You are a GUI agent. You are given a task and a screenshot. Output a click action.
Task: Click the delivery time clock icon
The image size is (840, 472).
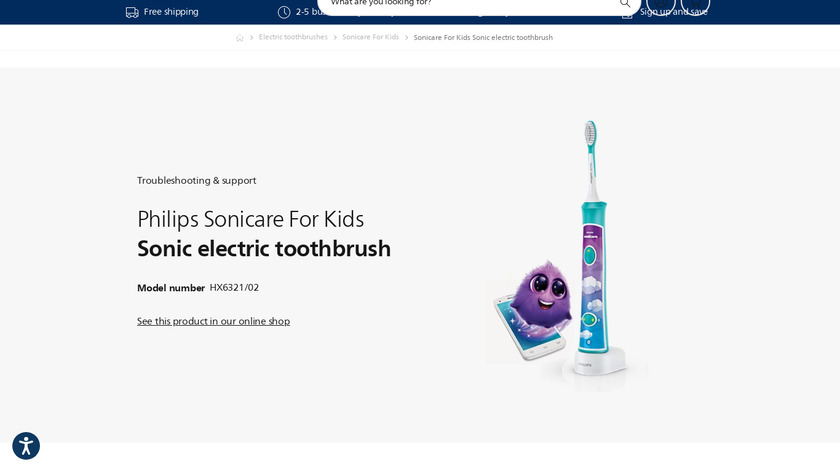pos(284,12)
